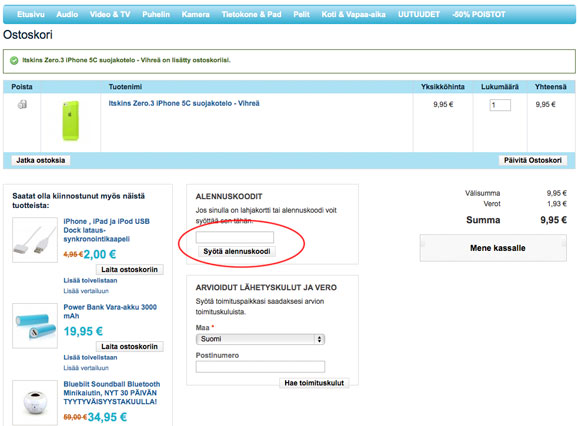Open the Power Bank Vara-akku 3000 mAh link

point(110,311)
